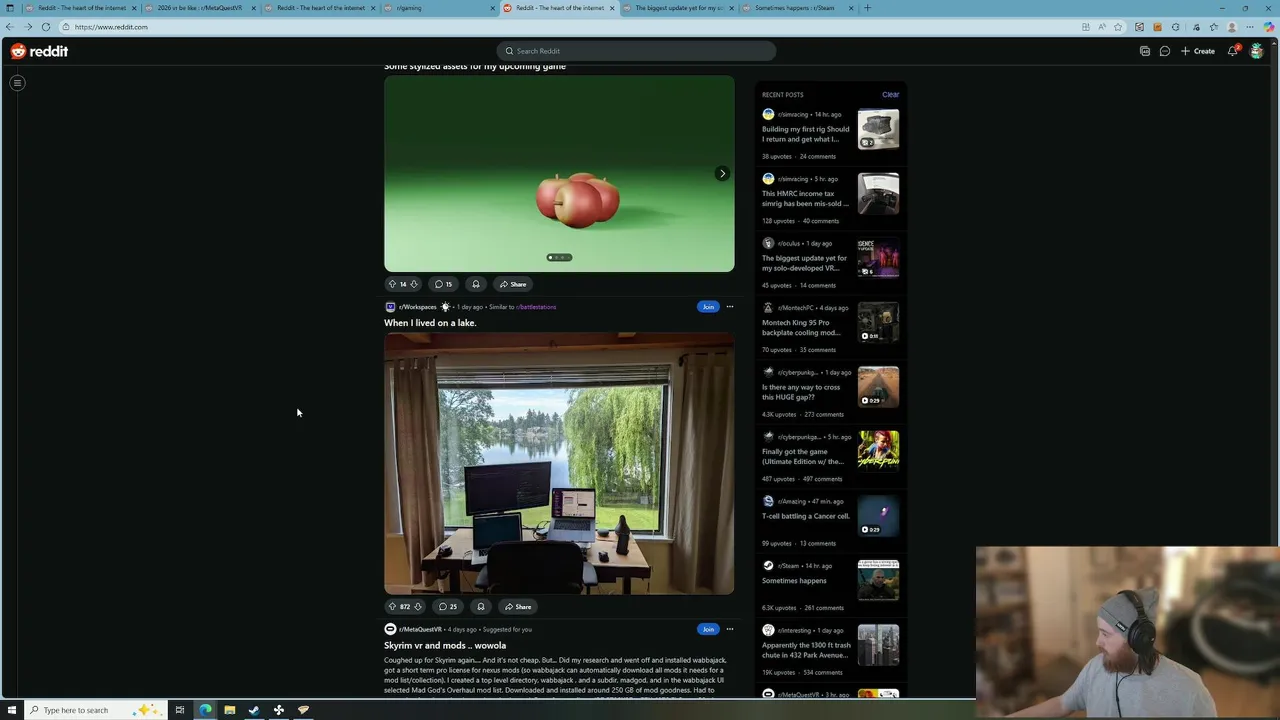Open thumbnail of HMRC income tax simrig post
1280x720 pixels.
tap(878, 194)
